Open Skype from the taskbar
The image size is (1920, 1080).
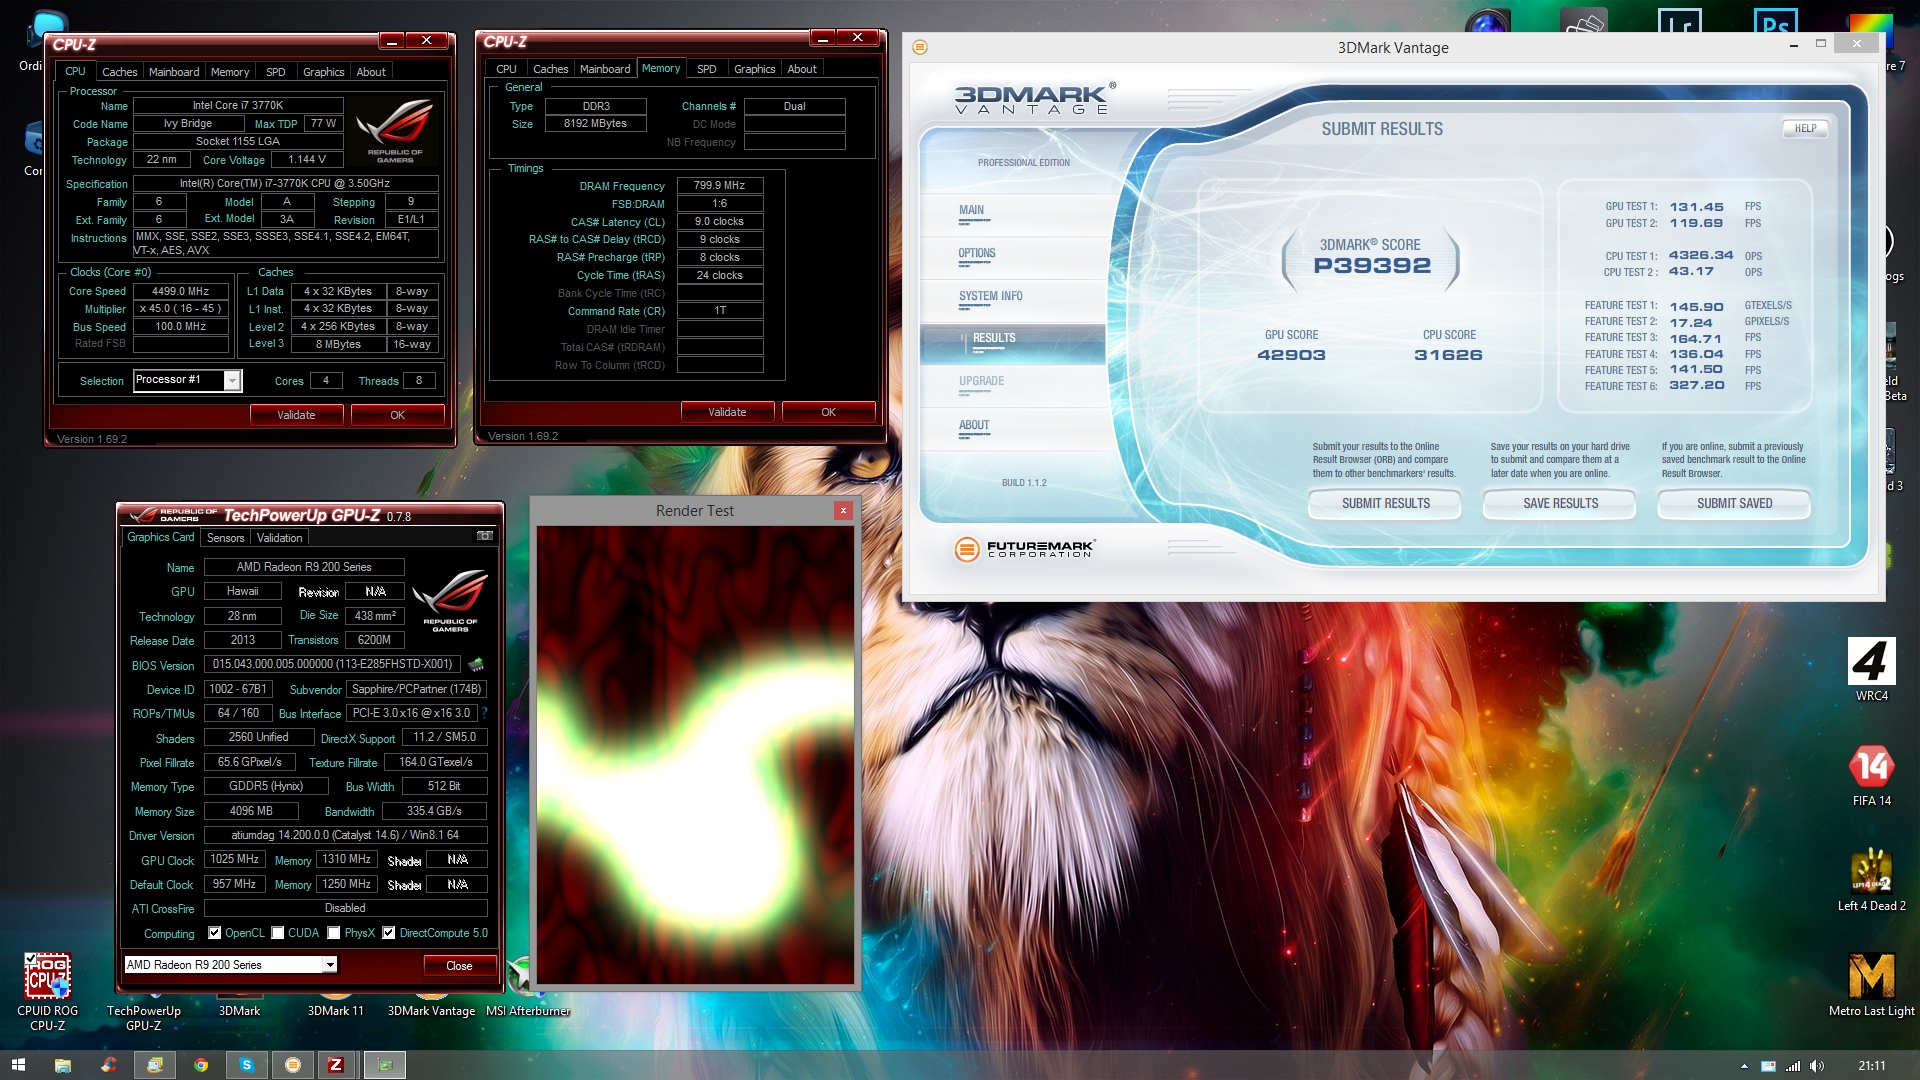[247, 1065]
